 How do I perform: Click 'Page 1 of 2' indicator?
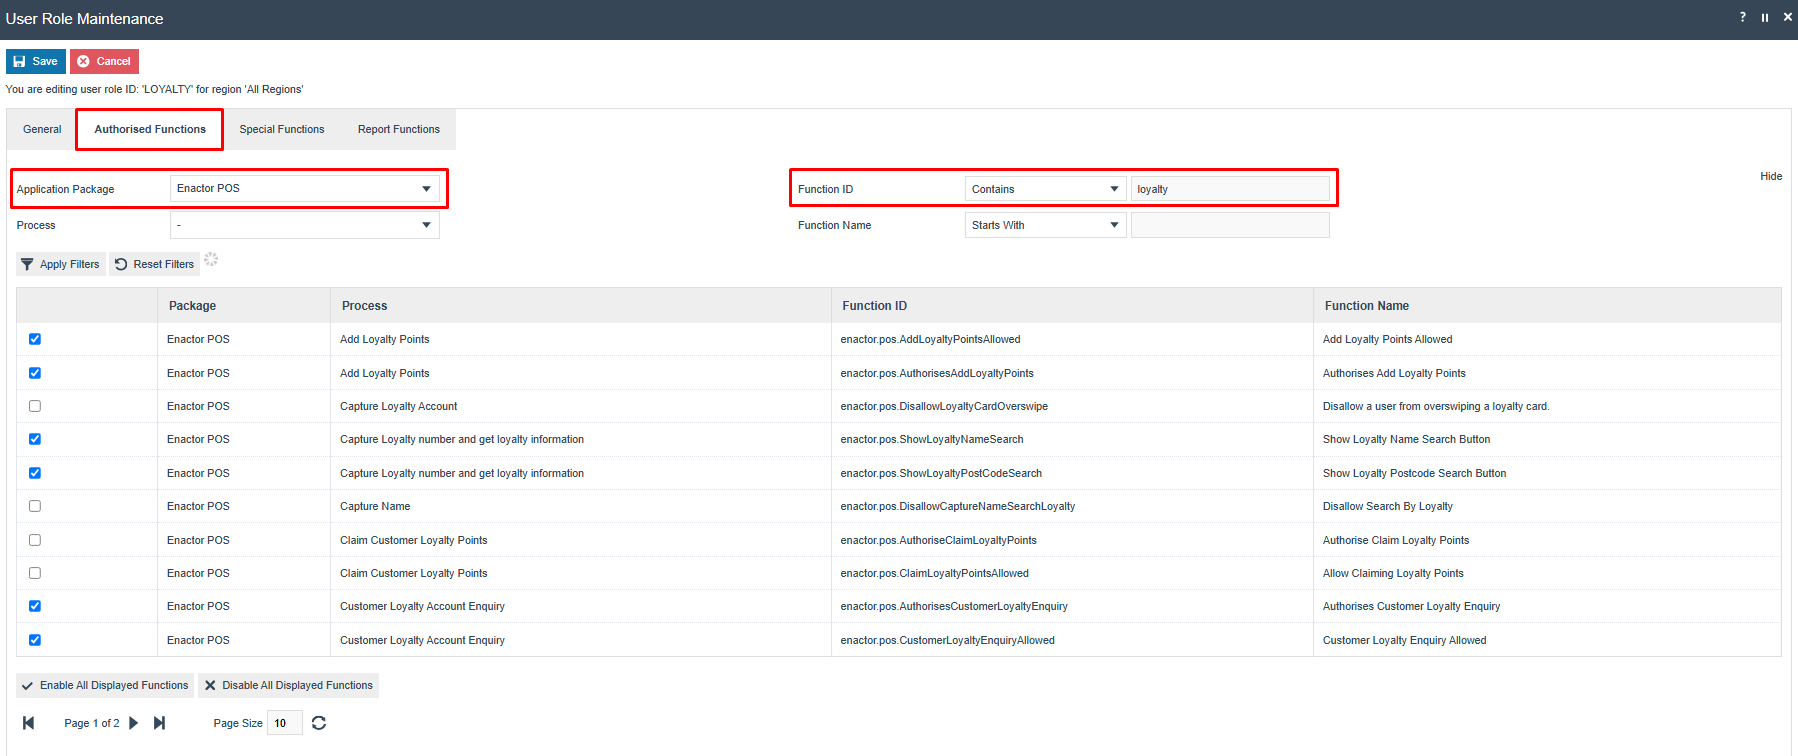point(92,723)
